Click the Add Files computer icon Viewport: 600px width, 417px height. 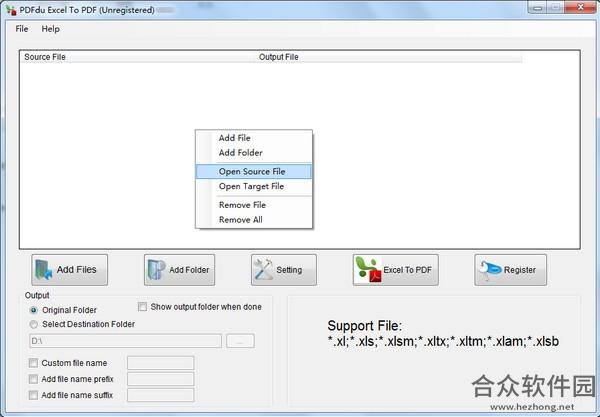(44, 270)
